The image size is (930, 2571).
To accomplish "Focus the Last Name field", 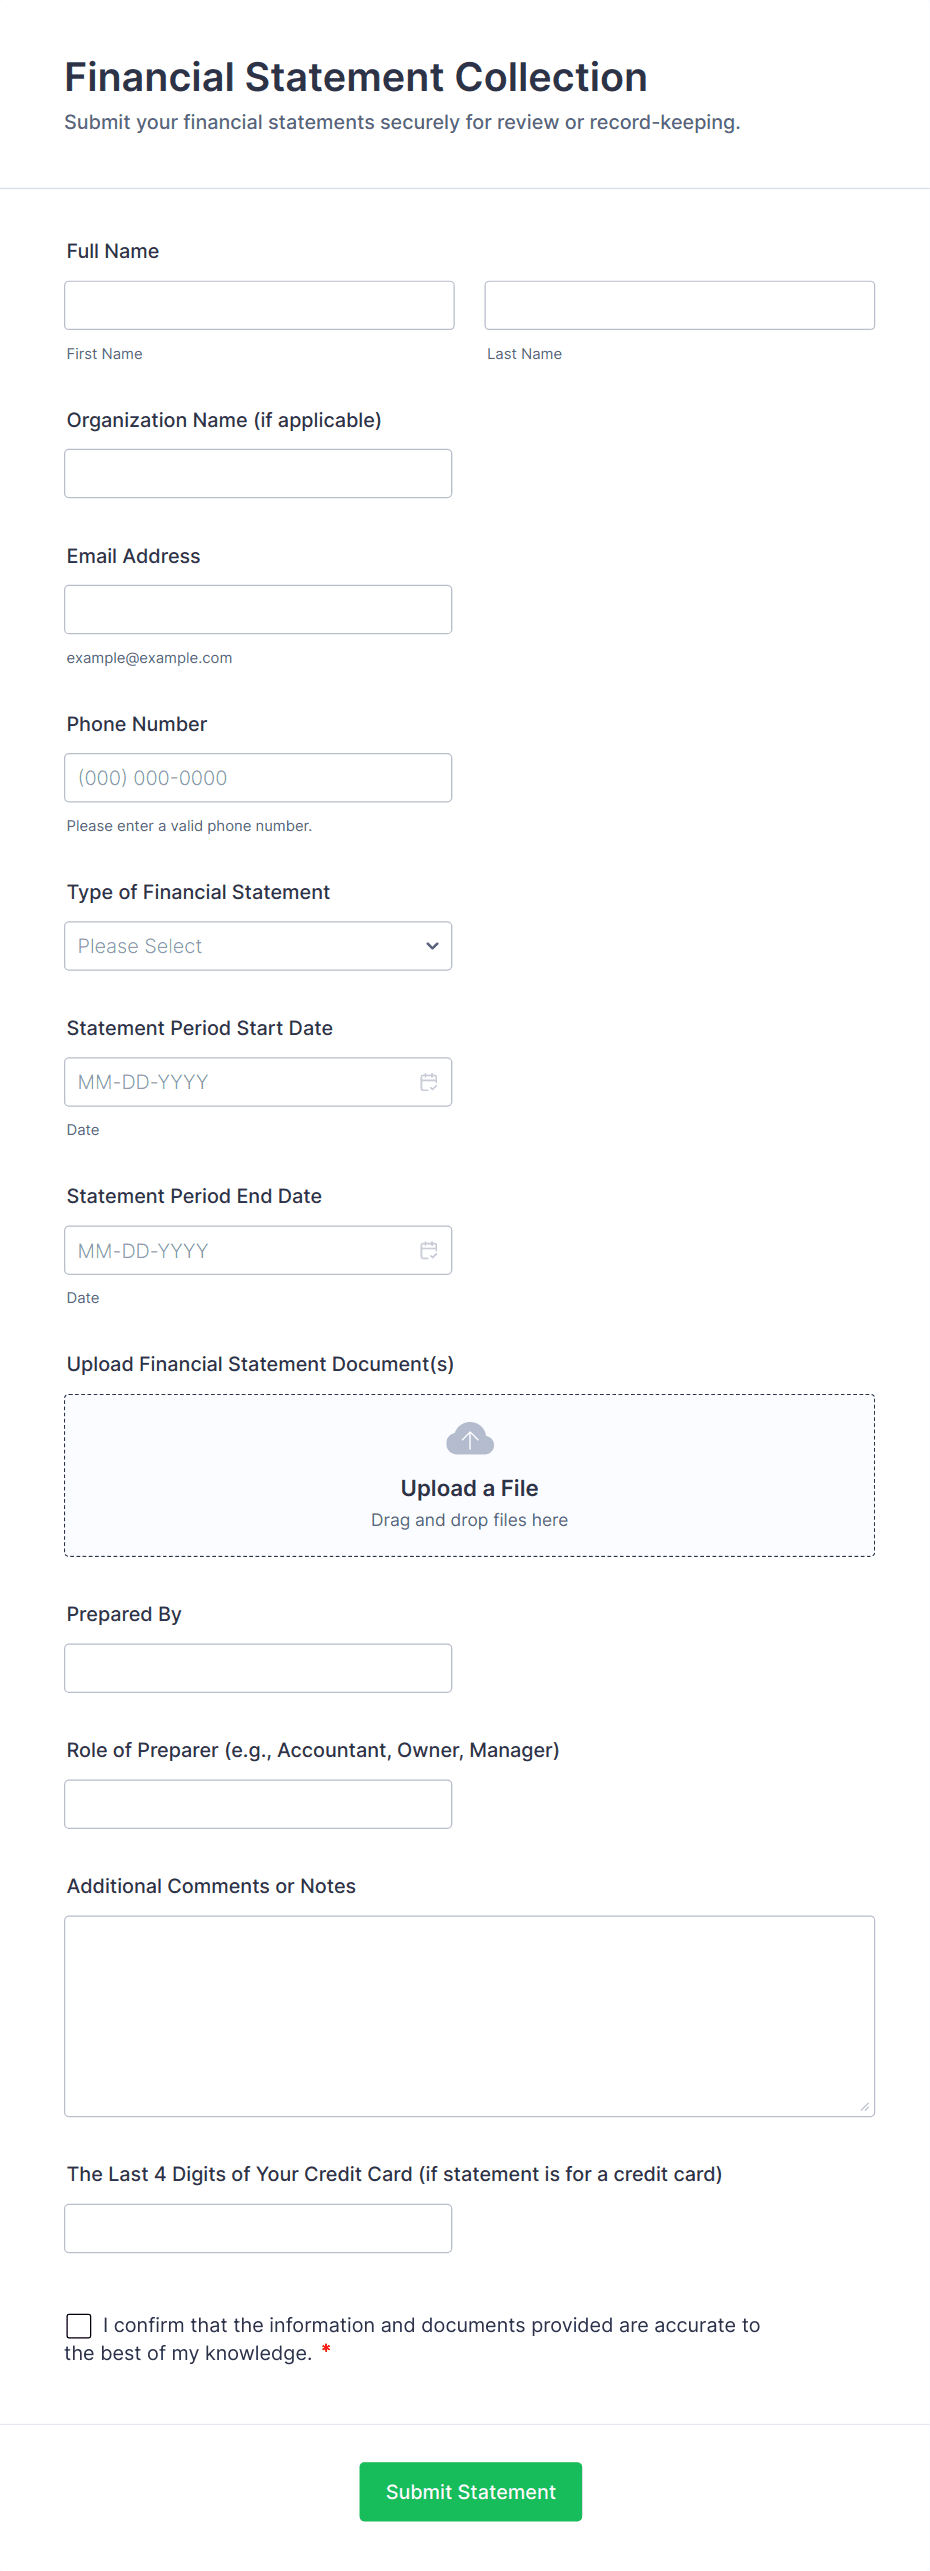I will click(x=679, y=305).
